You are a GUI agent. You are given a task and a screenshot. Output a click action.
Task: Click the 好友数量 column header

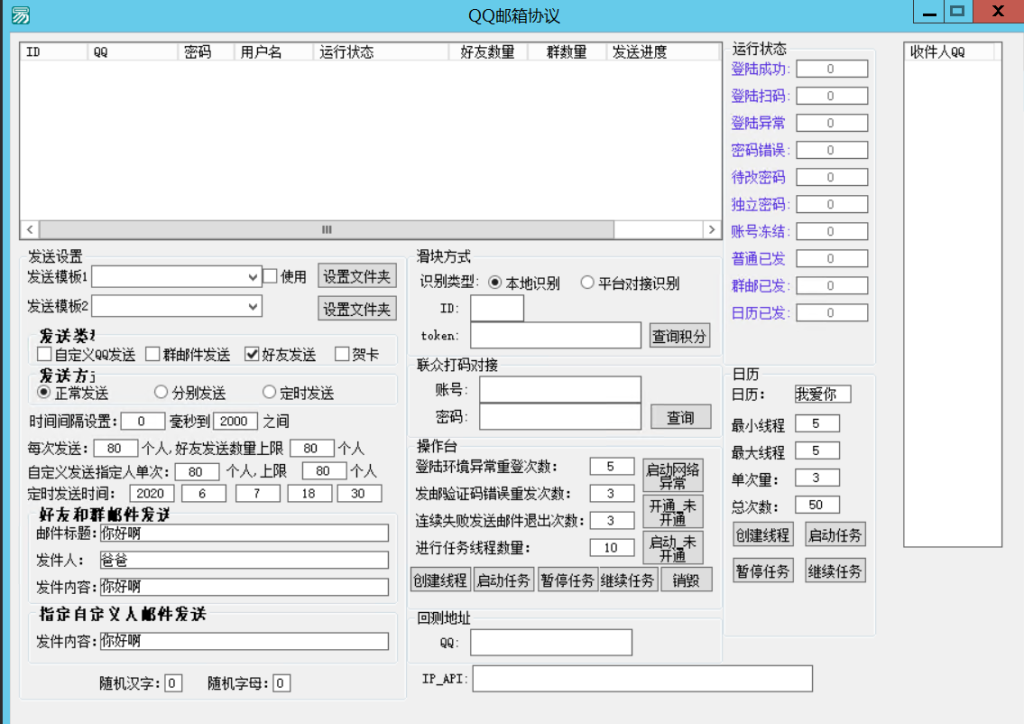488,52
